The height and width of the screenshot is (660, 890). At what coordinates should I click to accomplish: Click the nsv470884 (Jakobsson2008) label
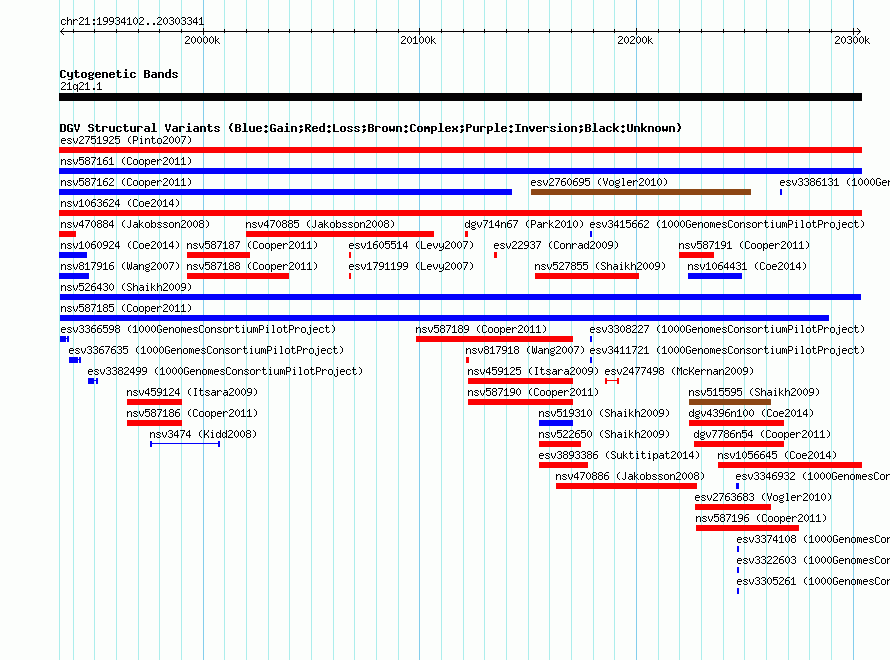click(x=135, y=224)
